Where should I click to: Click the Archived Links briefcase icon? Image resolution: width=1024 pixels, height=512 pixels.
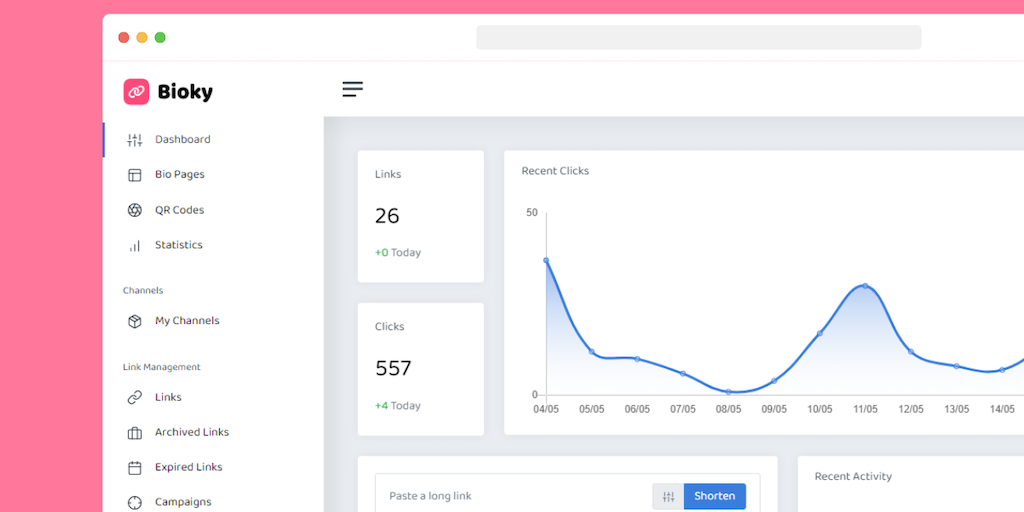tap(135, 433)
